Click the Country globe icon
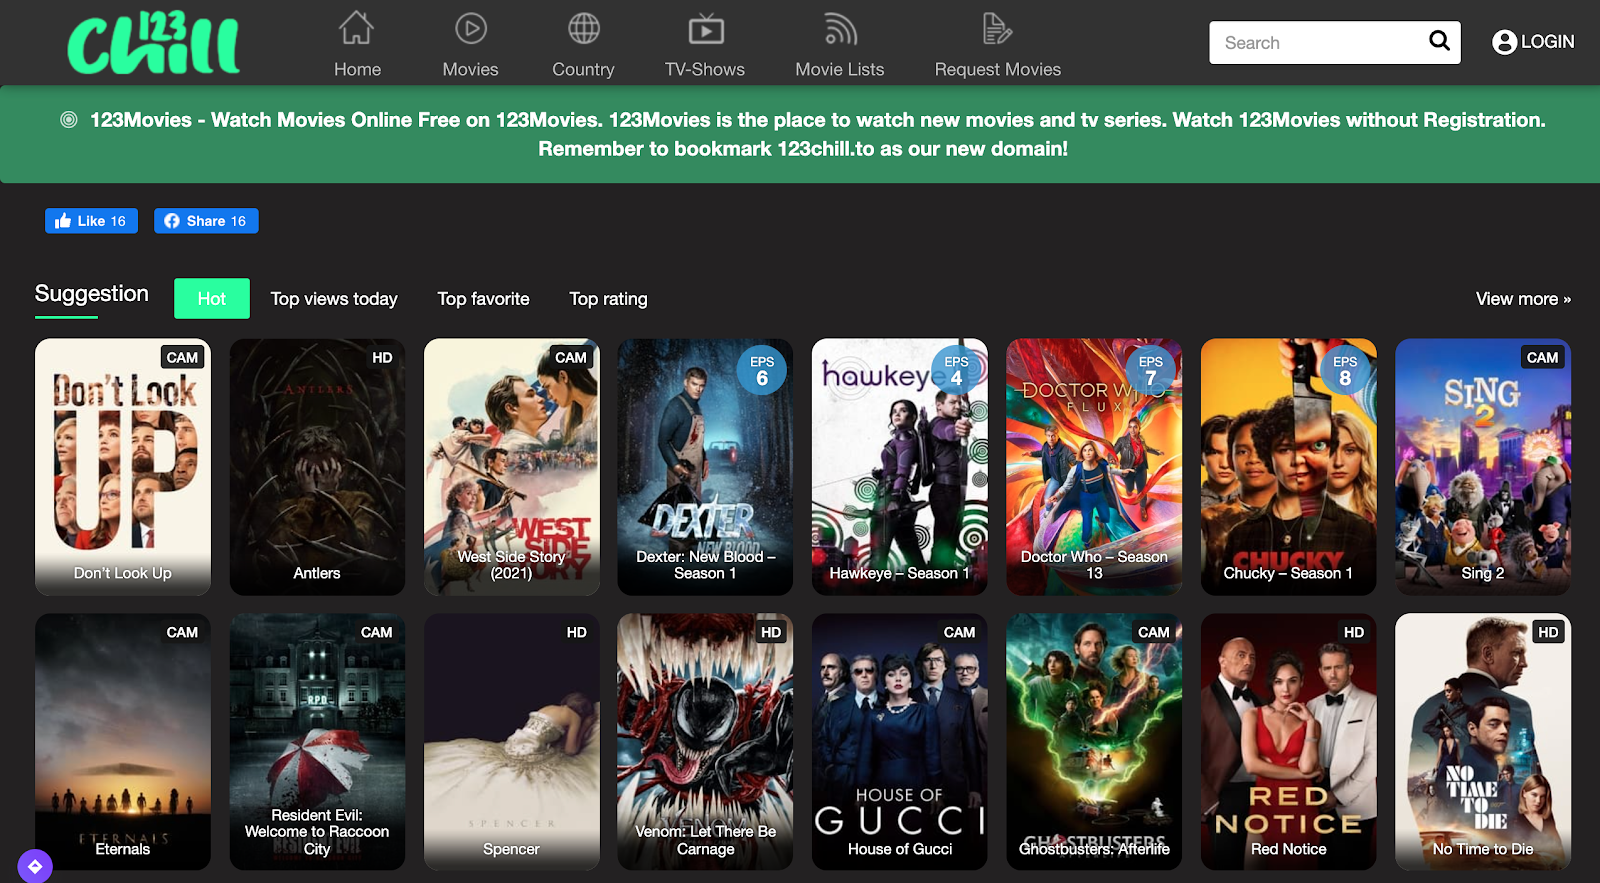1600x883 pixels. point(584,28)
